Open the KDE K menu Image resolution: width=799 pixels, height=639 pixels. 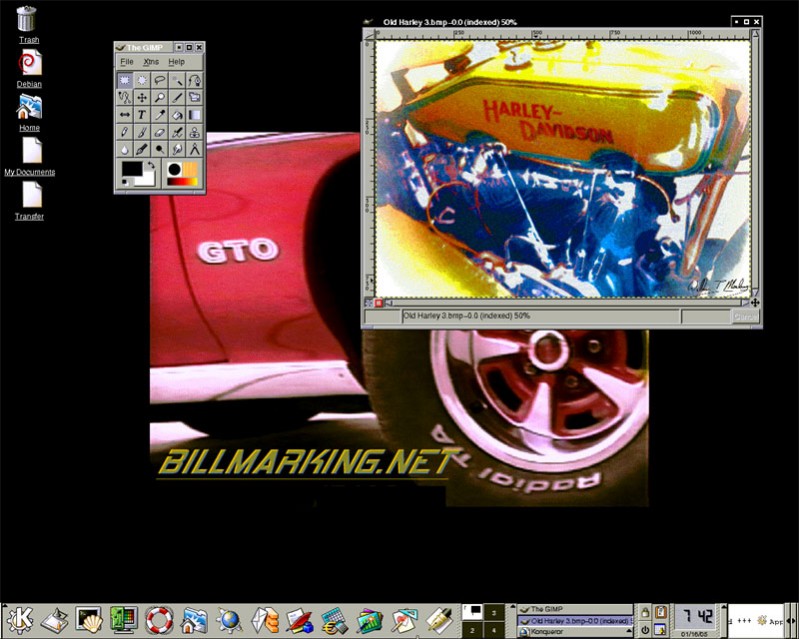(x=20, y=620)
